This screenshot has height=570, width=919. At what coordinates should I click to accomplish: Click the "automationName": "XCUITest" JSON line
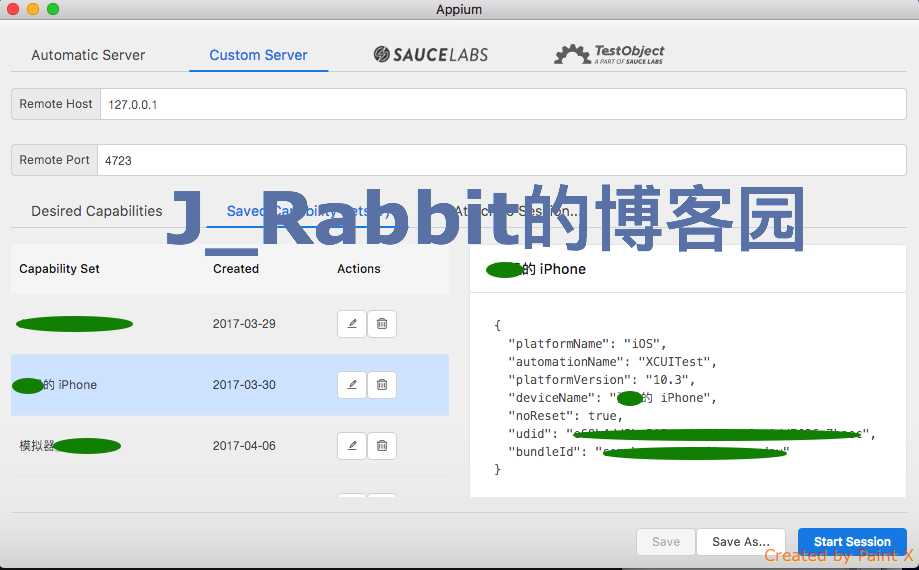[612, 362]
